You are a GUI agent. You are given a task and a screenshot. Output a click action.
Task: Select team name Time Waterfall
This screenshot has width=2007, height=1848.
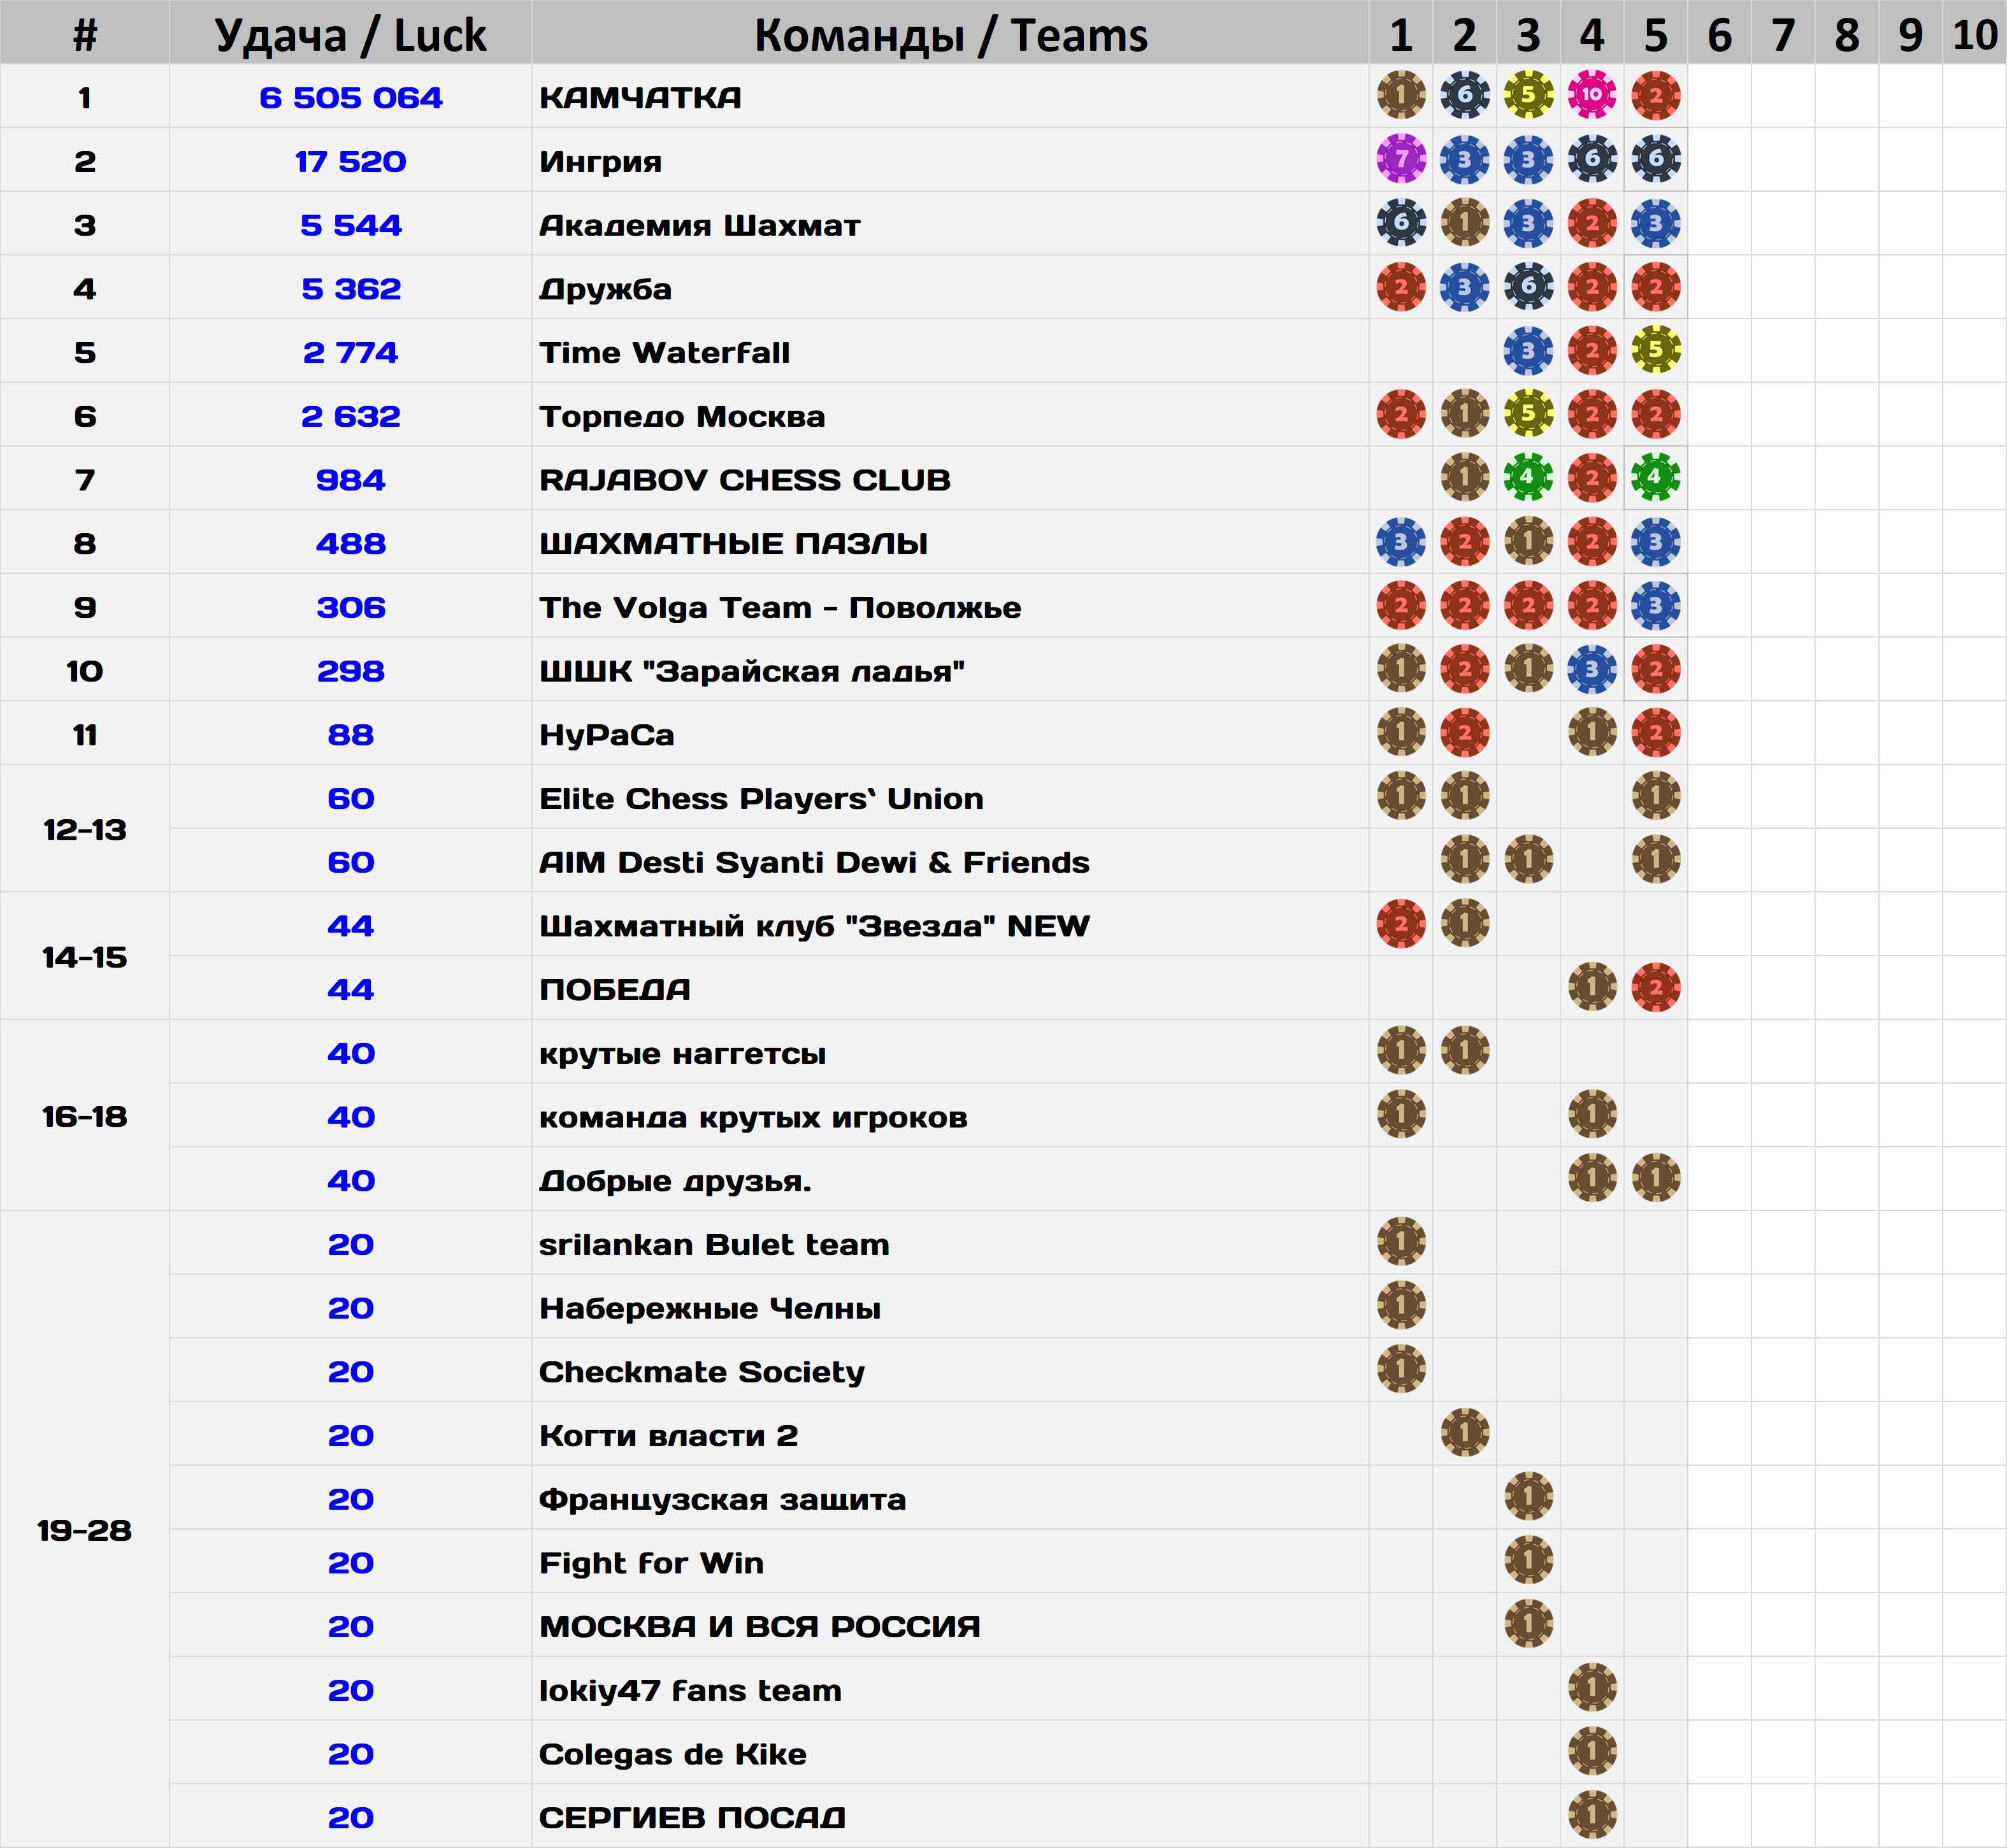tap(665, 353)
